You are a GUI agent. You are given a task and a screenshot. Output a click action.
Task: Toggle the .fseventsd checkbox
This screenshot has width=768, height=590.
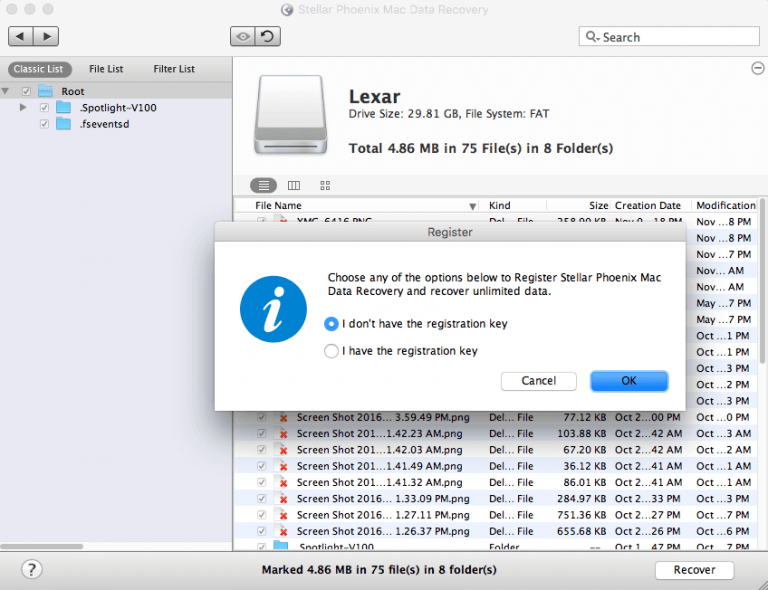click(x=44, y=124)
